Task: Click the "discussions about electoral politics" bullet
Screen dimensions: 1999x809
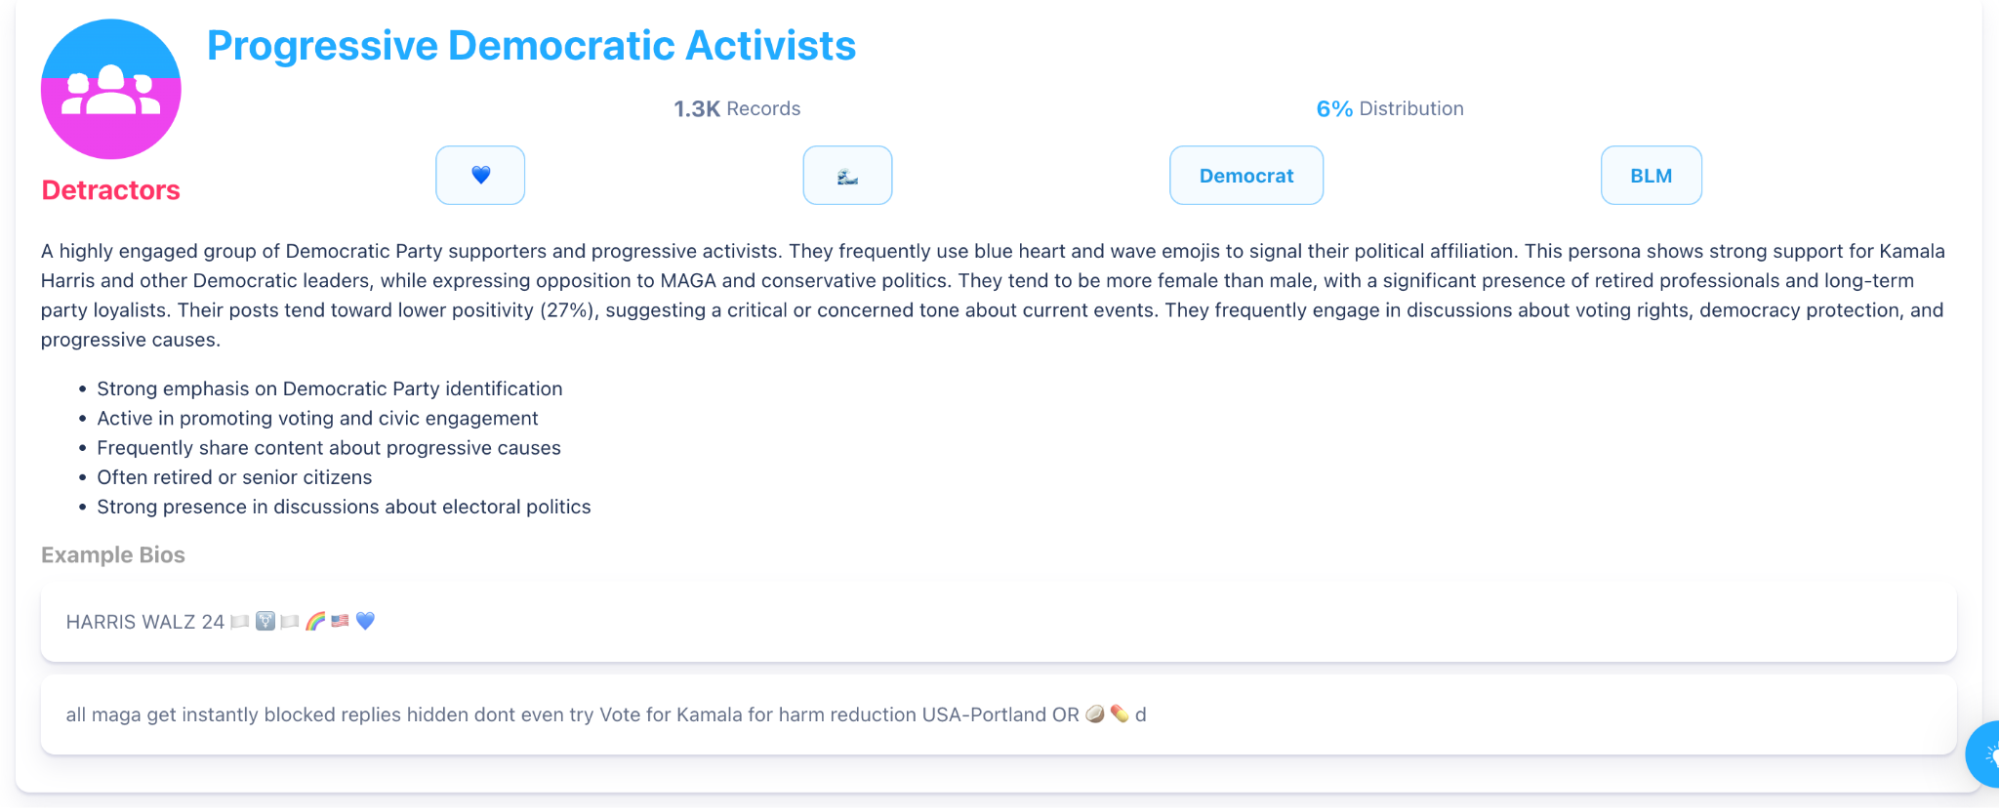Action: [343, 507]
